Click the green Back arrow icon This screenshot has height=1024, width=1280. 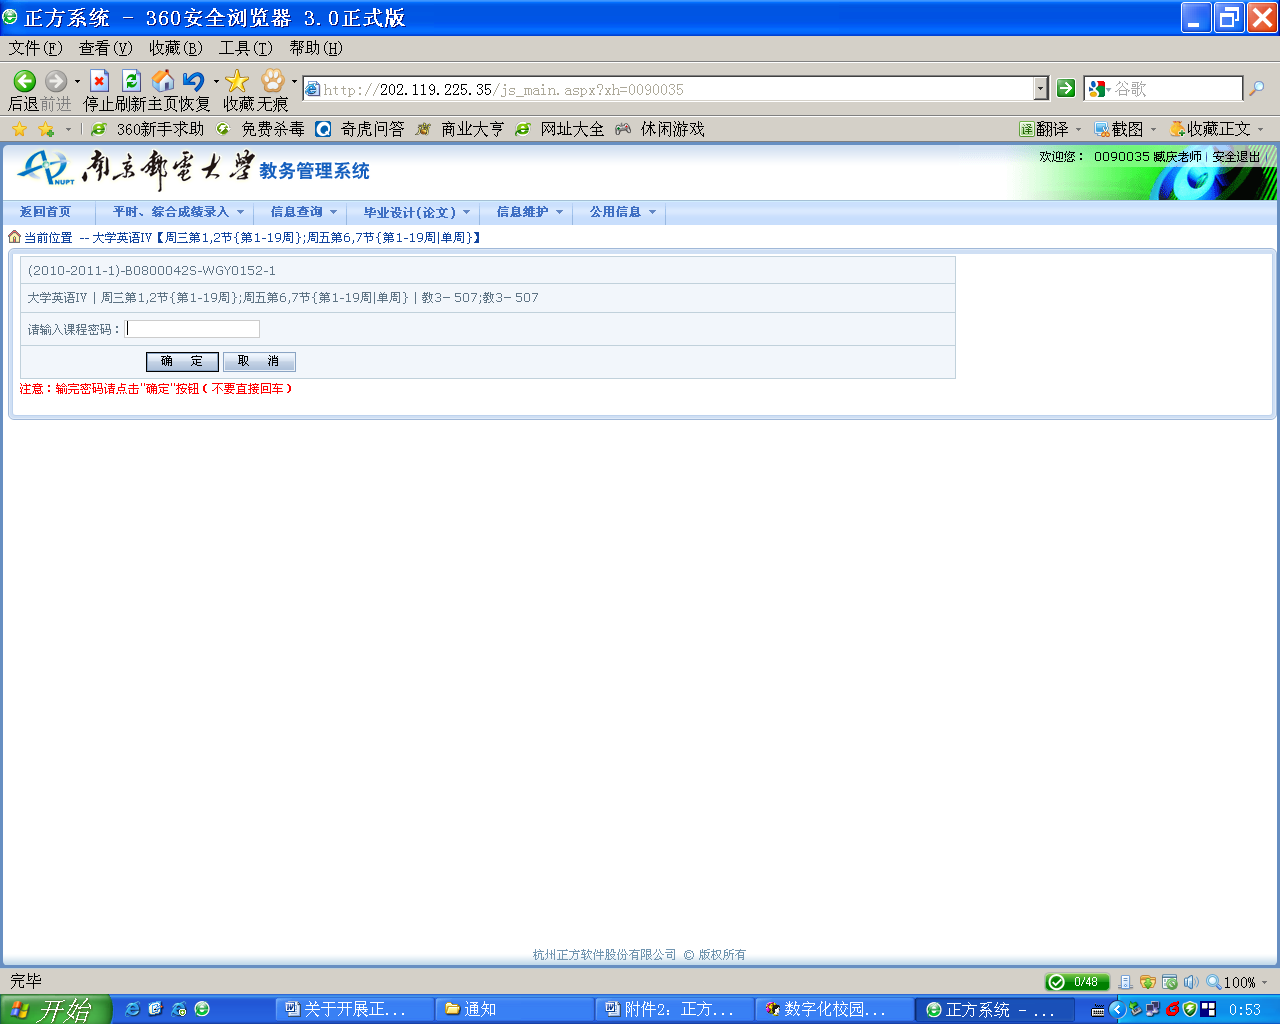tap(25, 81)
